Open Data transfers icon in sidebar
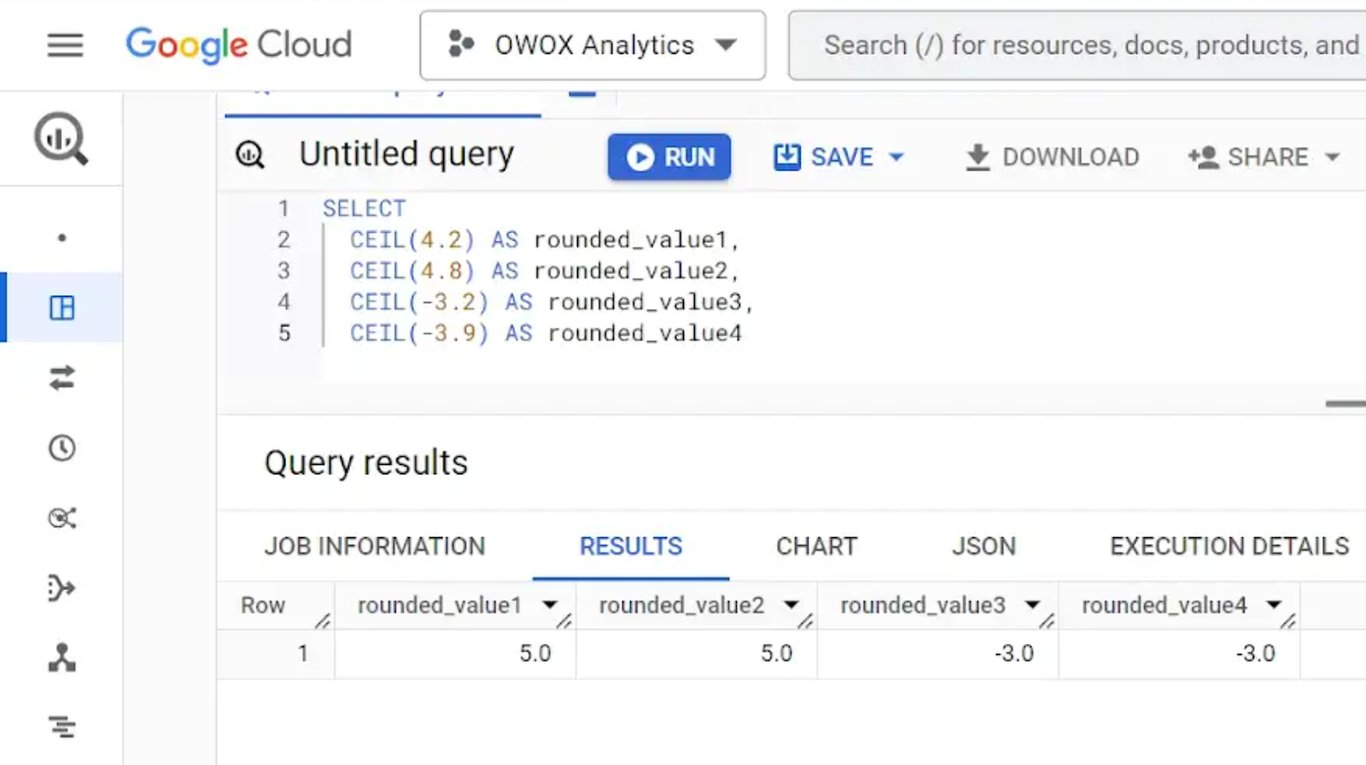 (x=62, y=377)
